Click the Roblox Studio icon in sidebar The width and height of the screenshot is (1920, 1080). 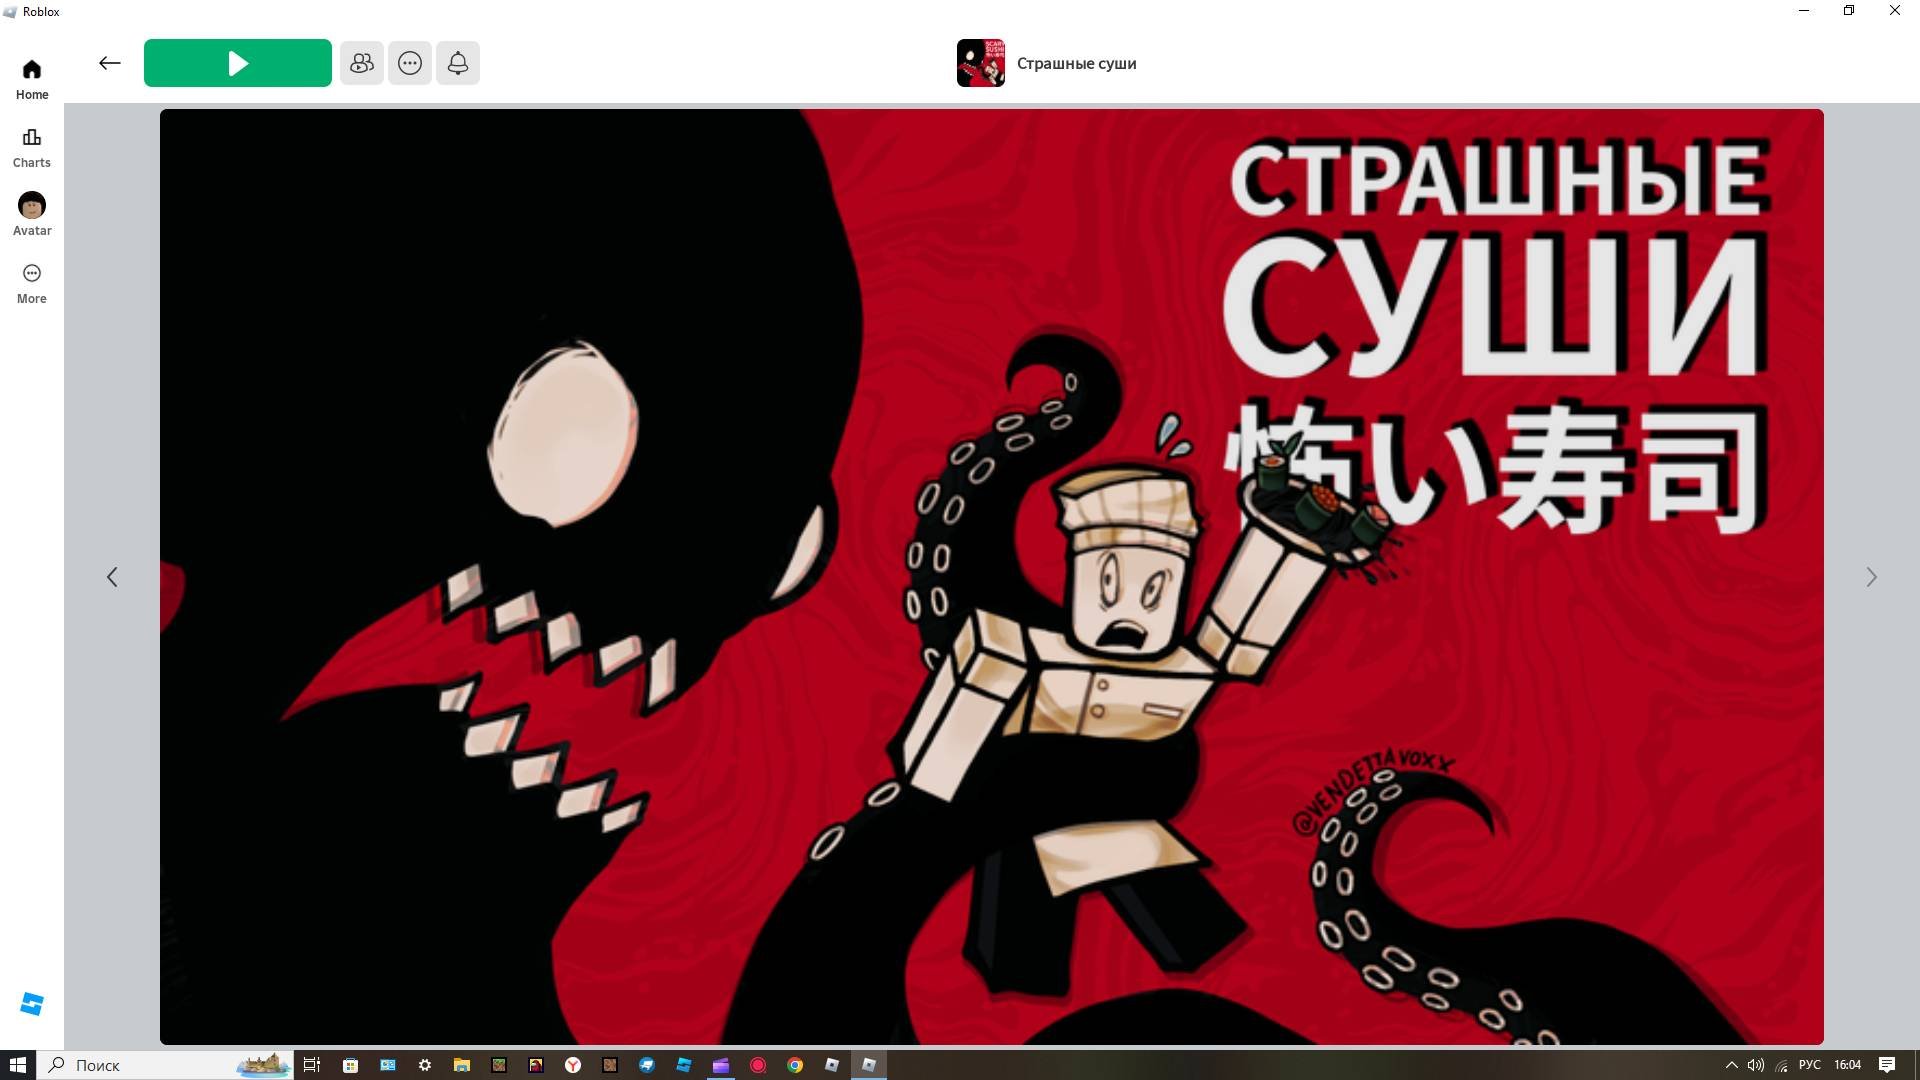coord(32,1003)
